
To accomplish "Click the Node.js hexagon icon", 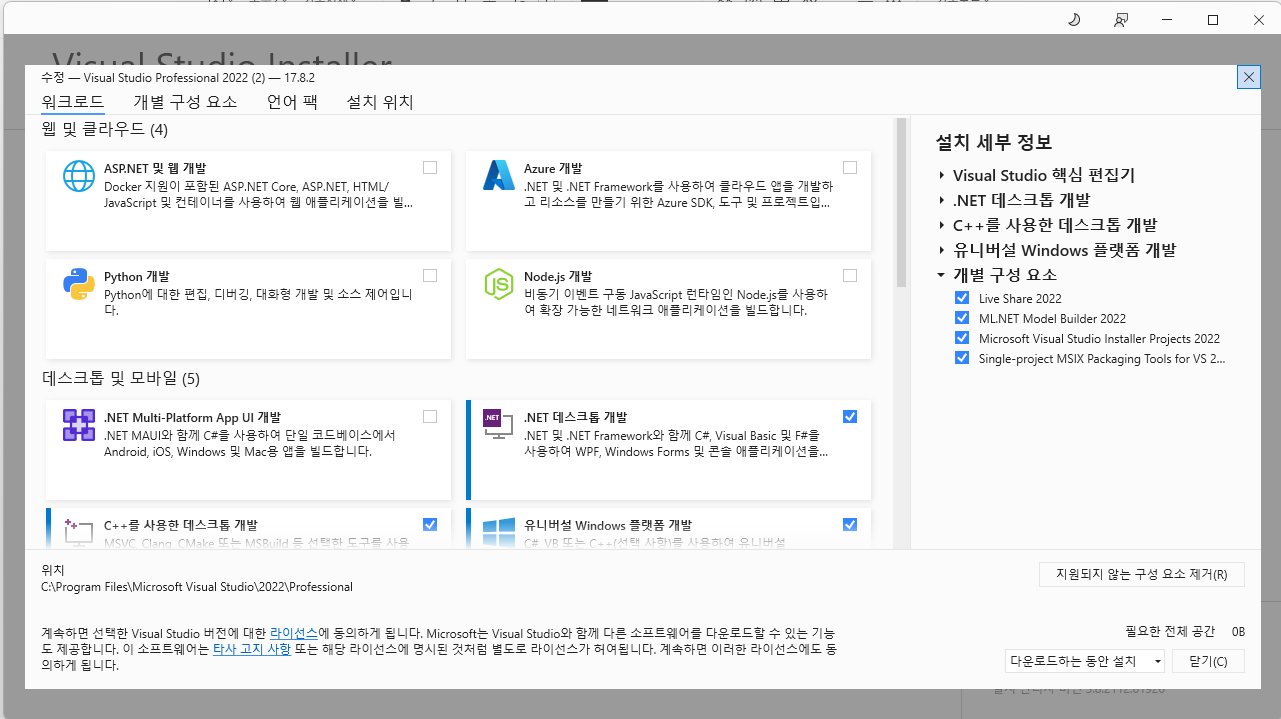I will 499,284.
